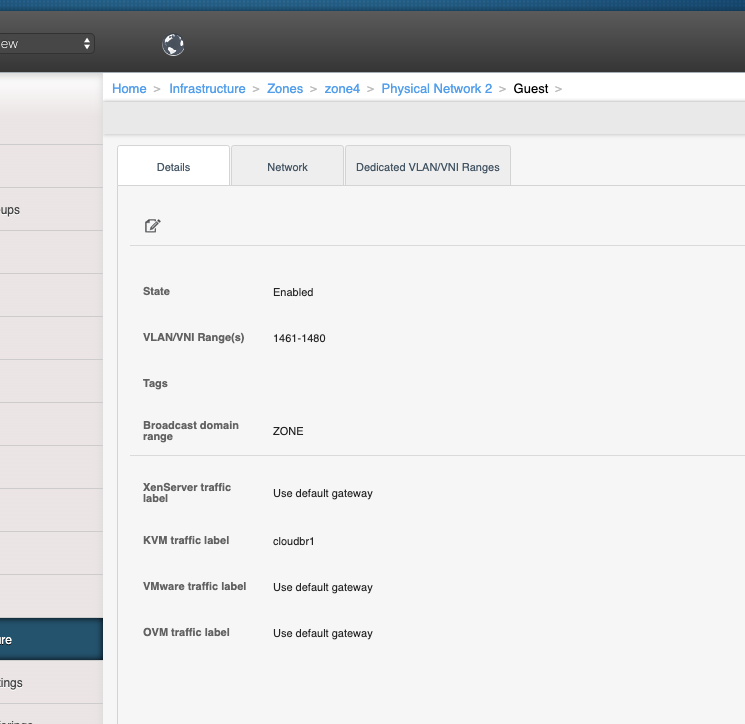The width and height of the screenshot is (745, 724).
Task: Click the XenServer traffic label value
Action: (x=323, y=493)
